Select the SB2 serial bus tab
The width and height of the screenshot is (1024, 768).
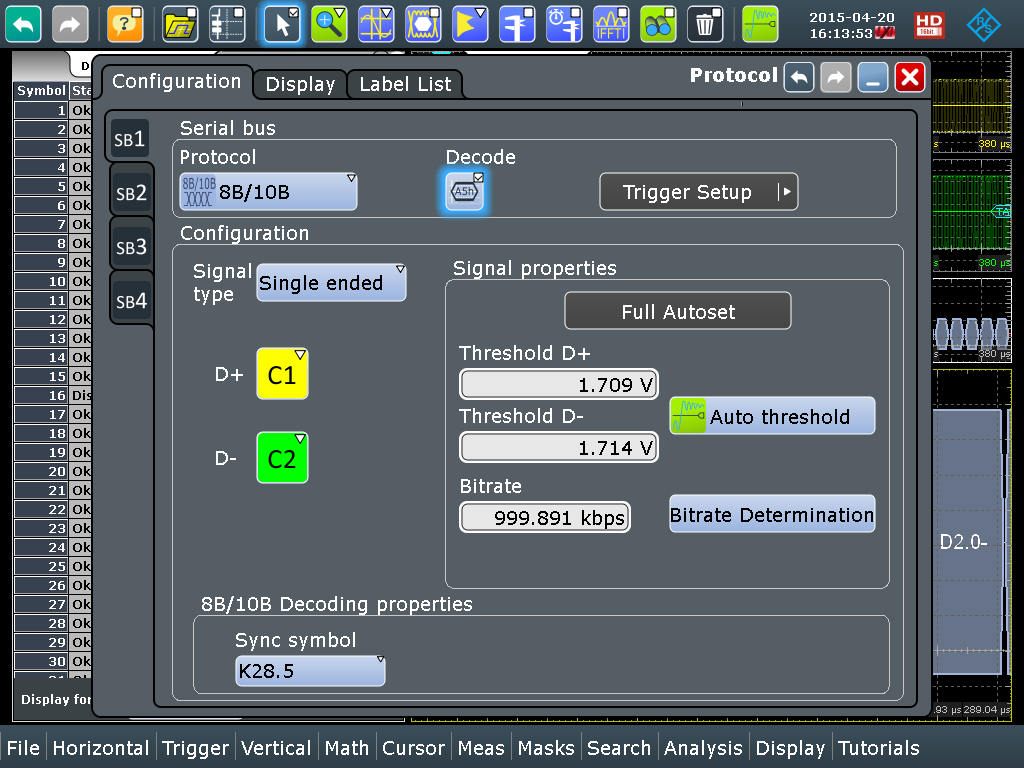coord(131,192)
